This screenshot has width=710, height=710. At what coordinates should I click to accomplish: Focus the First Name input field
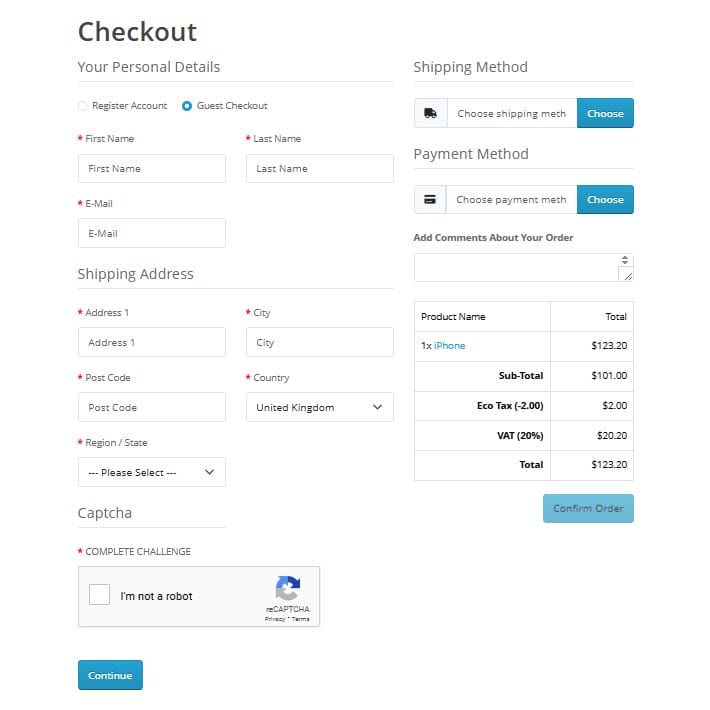coord(152,168)
